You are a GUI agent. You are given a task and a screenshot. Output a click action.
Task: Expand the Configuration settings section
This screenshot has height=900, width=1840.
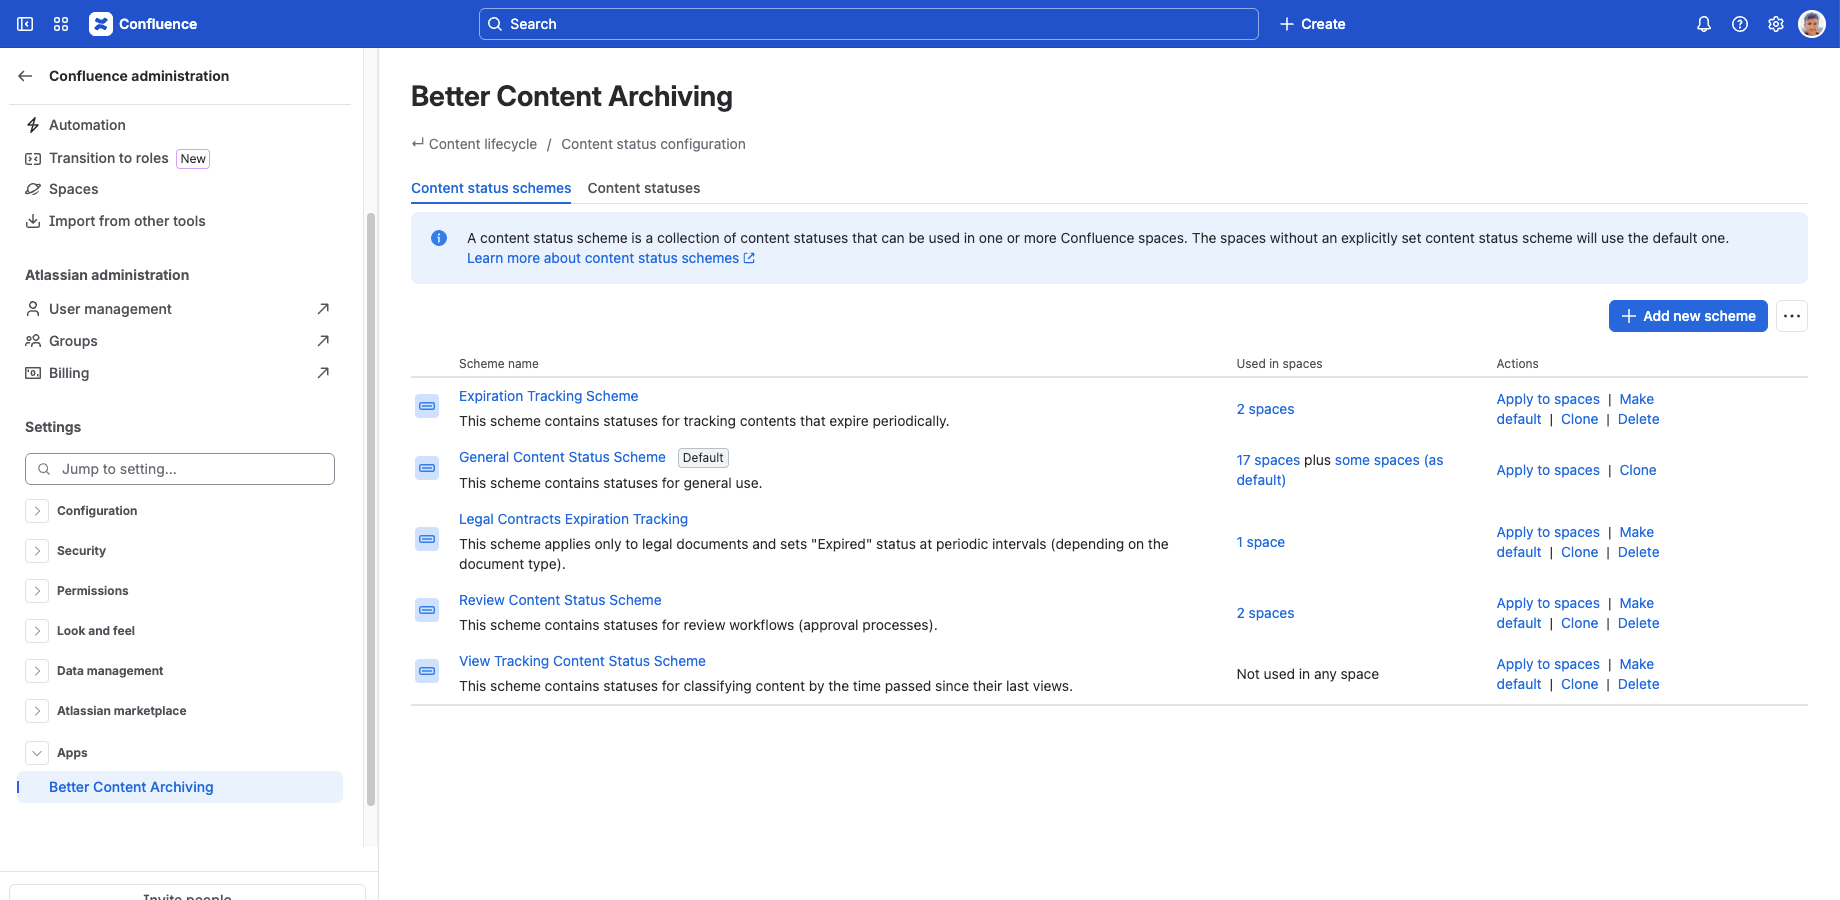pos(37,511)
